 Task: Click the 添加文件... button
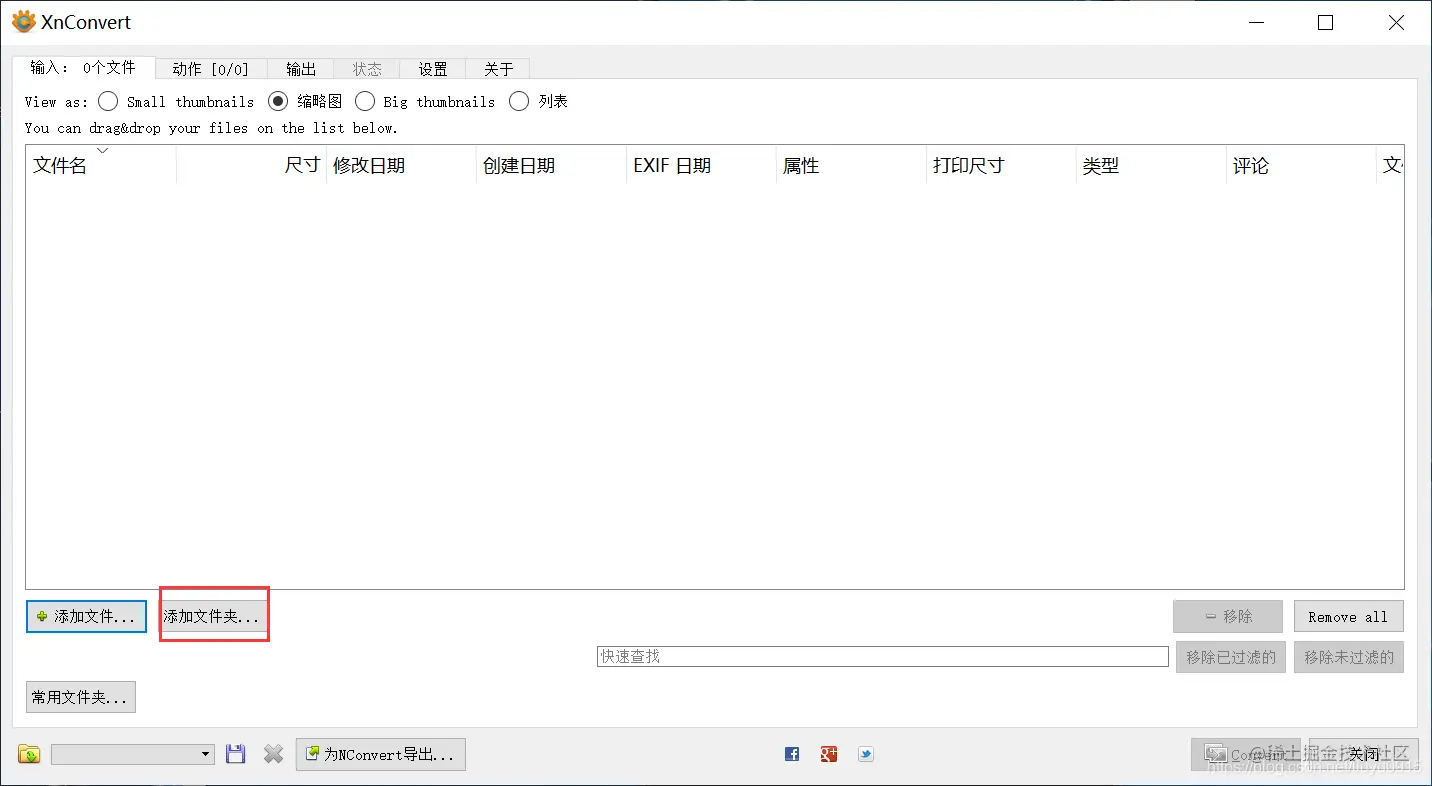(x=87, y=616)
